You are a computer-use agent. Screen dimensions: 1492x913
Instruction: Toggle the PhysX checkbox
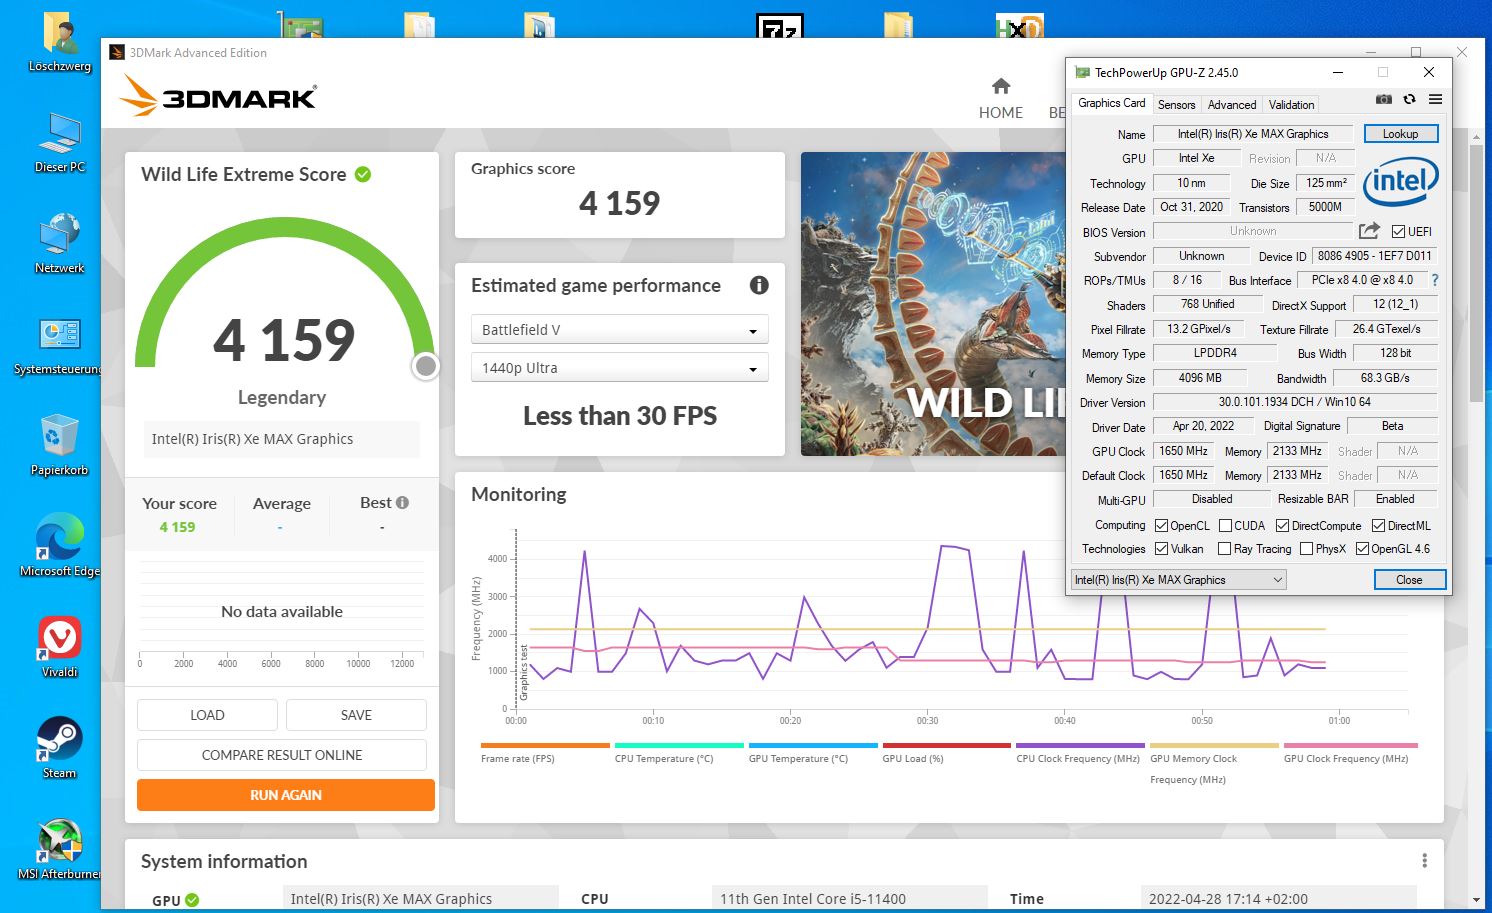(x=1306, y=548)
